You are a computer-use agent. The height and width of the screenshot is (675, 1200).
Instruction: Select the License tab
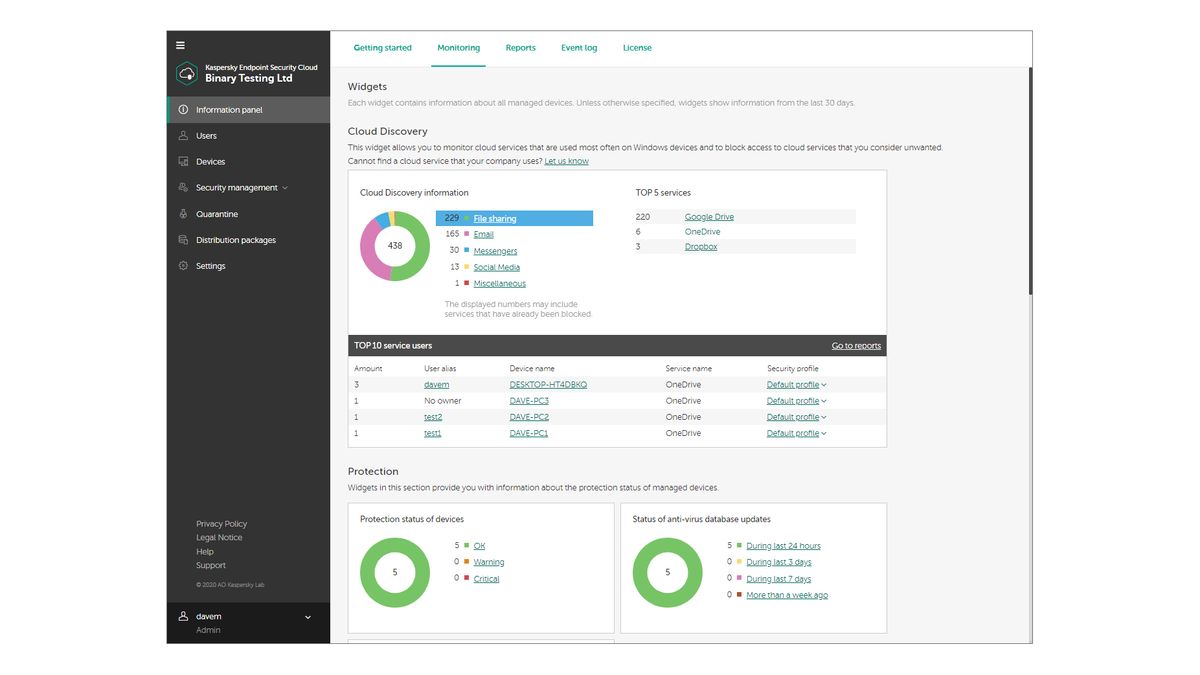click(637, 47)
